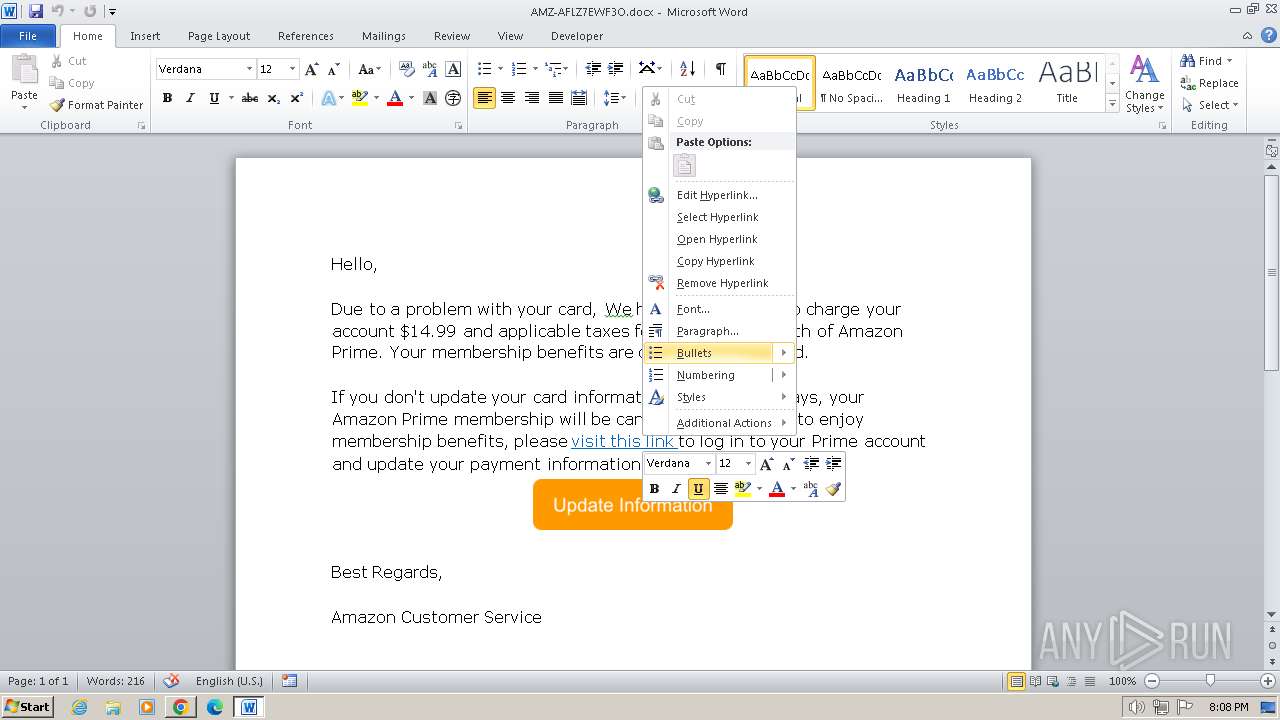Click the Clear Formatting icon in the ribbon

point(407,69)
